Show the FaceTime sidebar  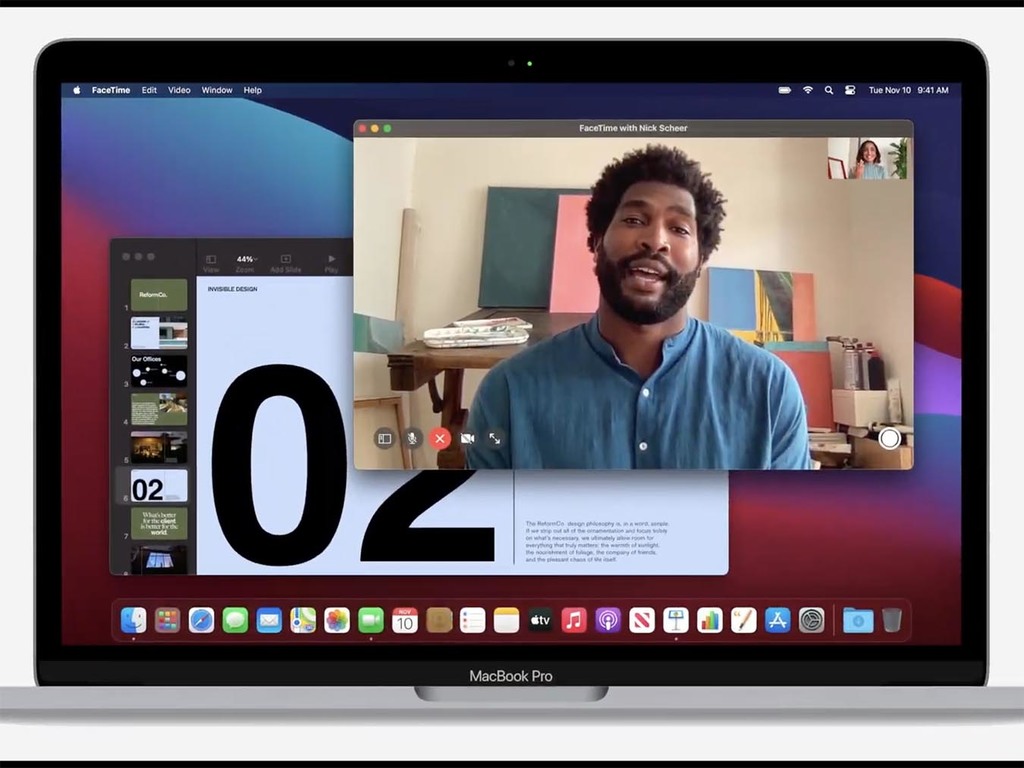385,438
